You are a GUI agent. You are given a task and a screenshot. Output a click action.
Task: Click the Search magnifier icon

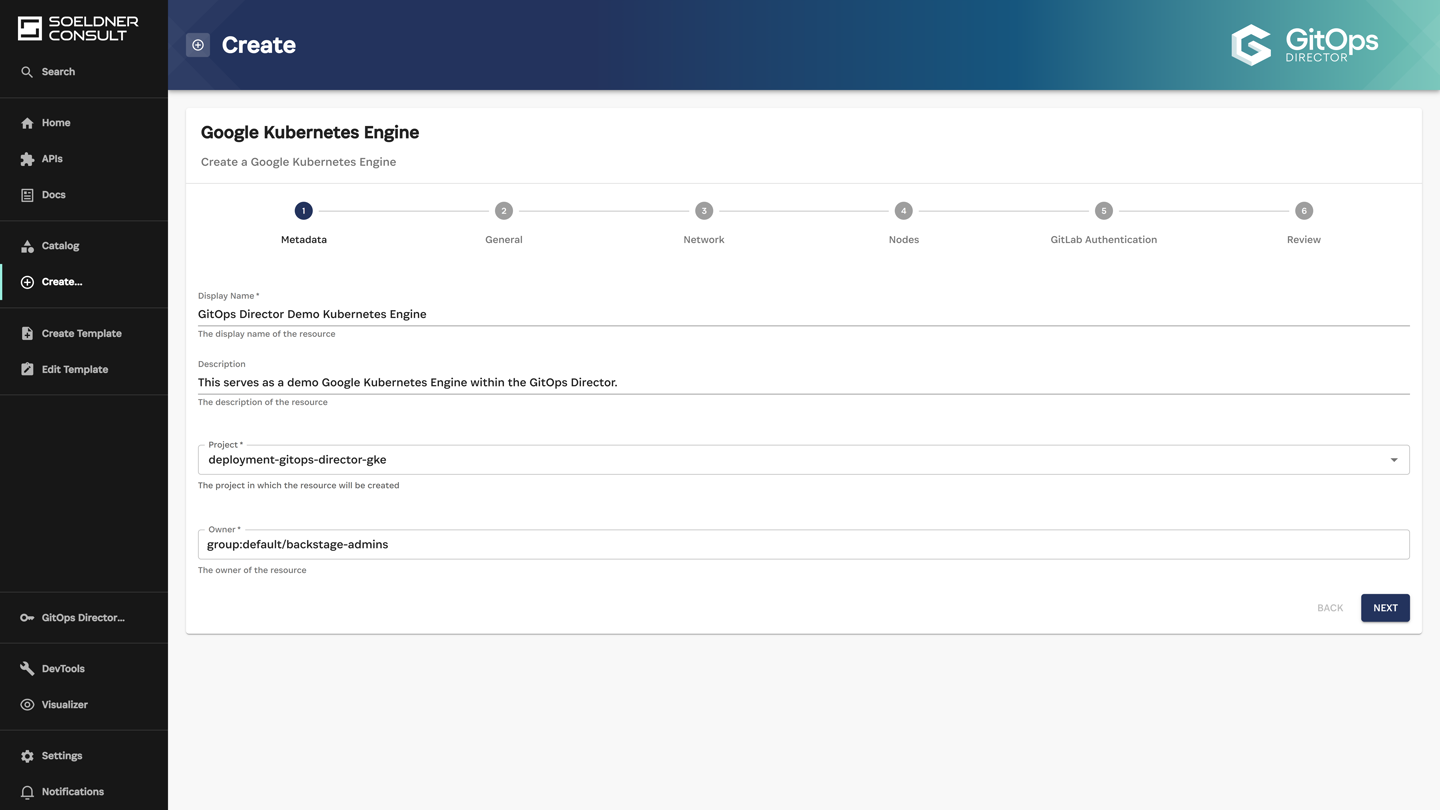[27, 72]
